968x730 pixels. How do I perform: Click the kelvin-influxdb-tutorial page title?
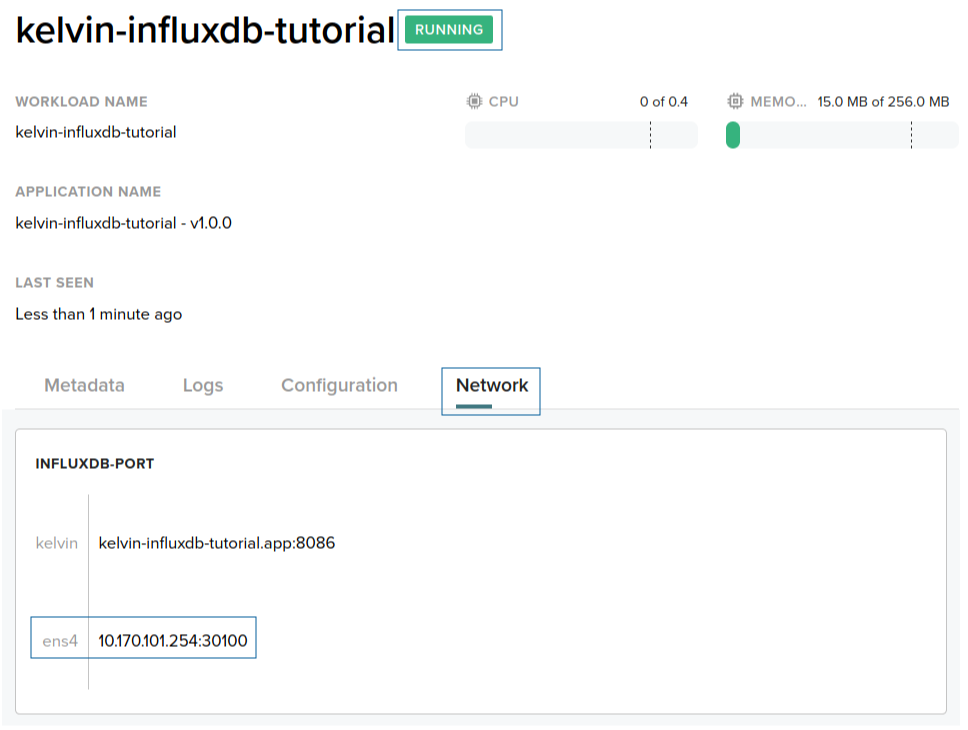(205, 30)
